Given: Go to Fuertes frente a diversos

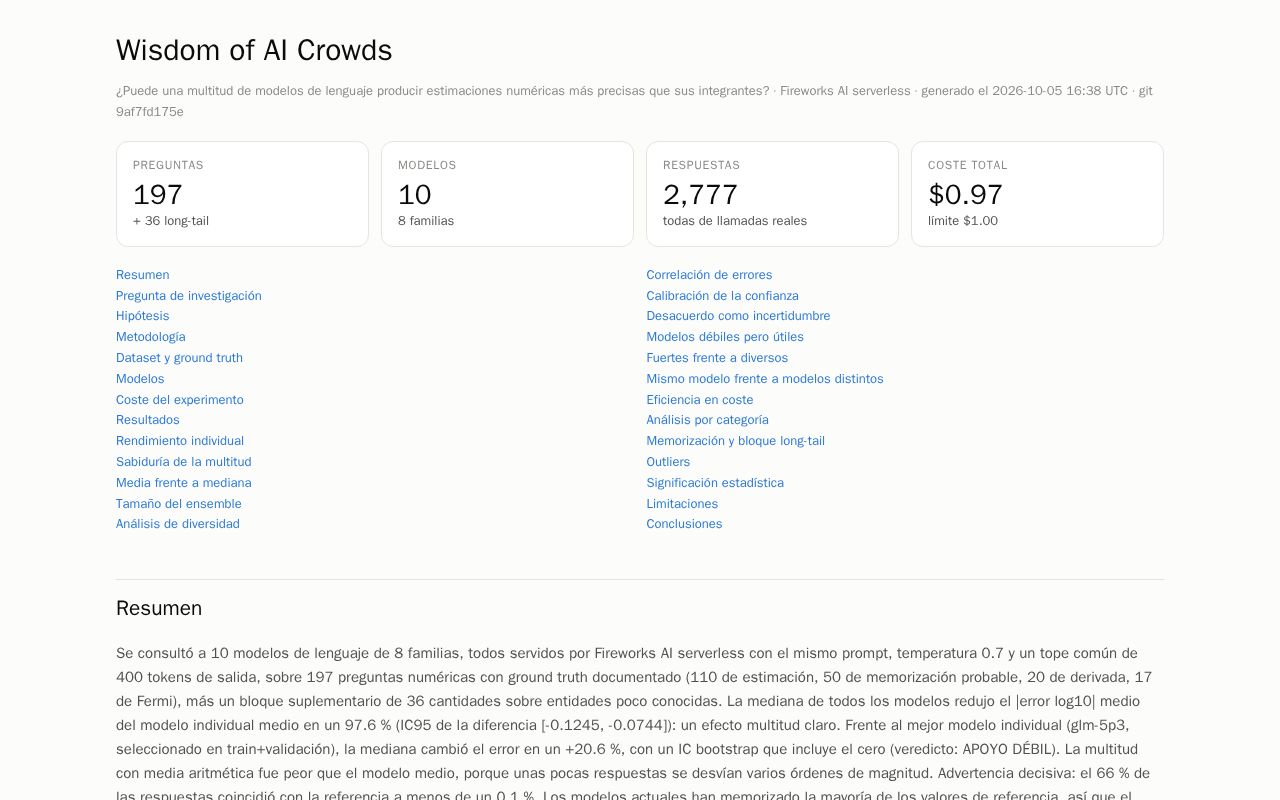Looking at the screenshot, I should tap(717, 358).
